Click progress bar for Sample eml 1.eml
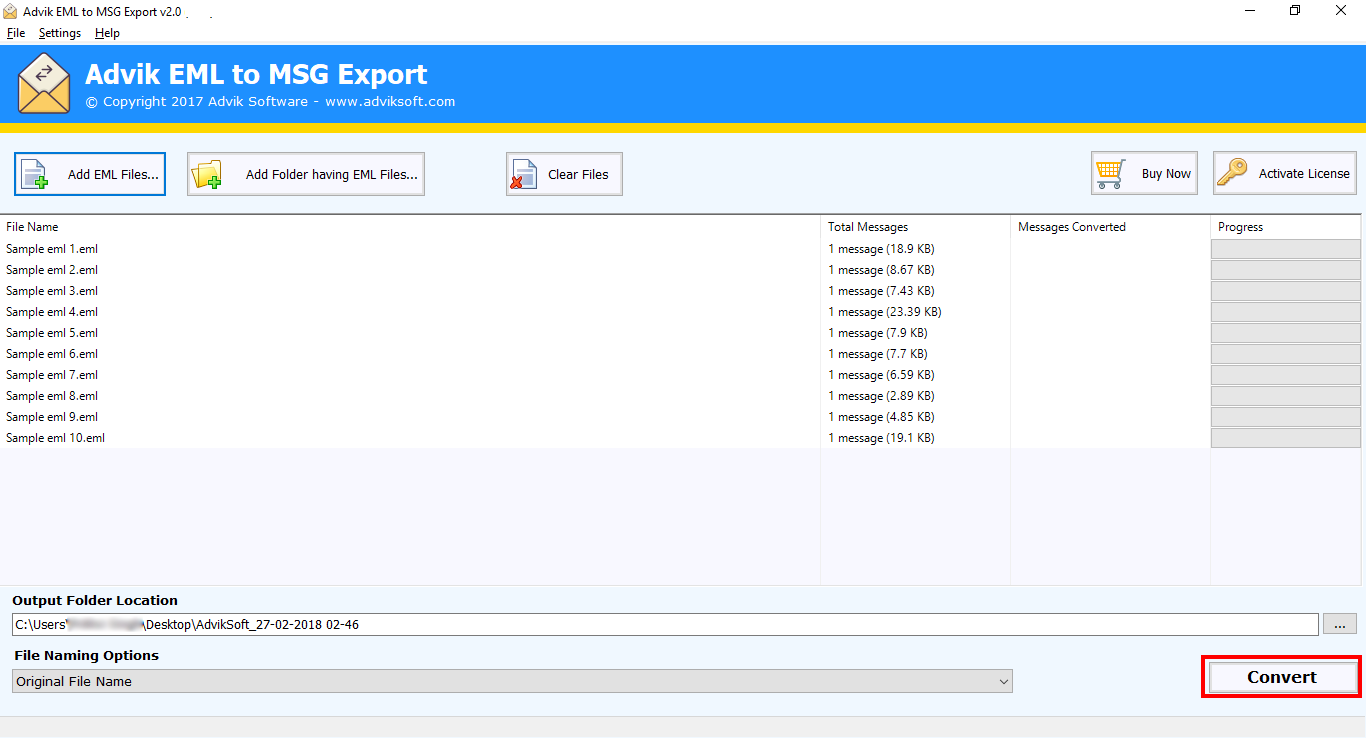Viewport: 1366px width, 738px height. point(1286,249)
